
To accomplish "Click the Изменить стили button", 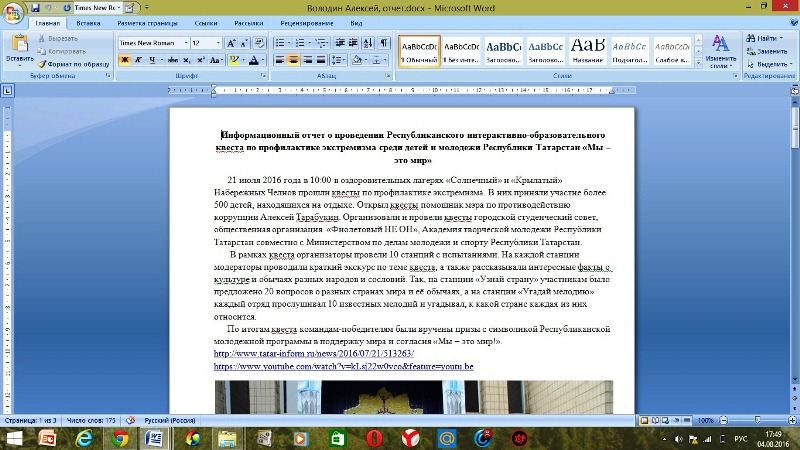I will [720, 55].
